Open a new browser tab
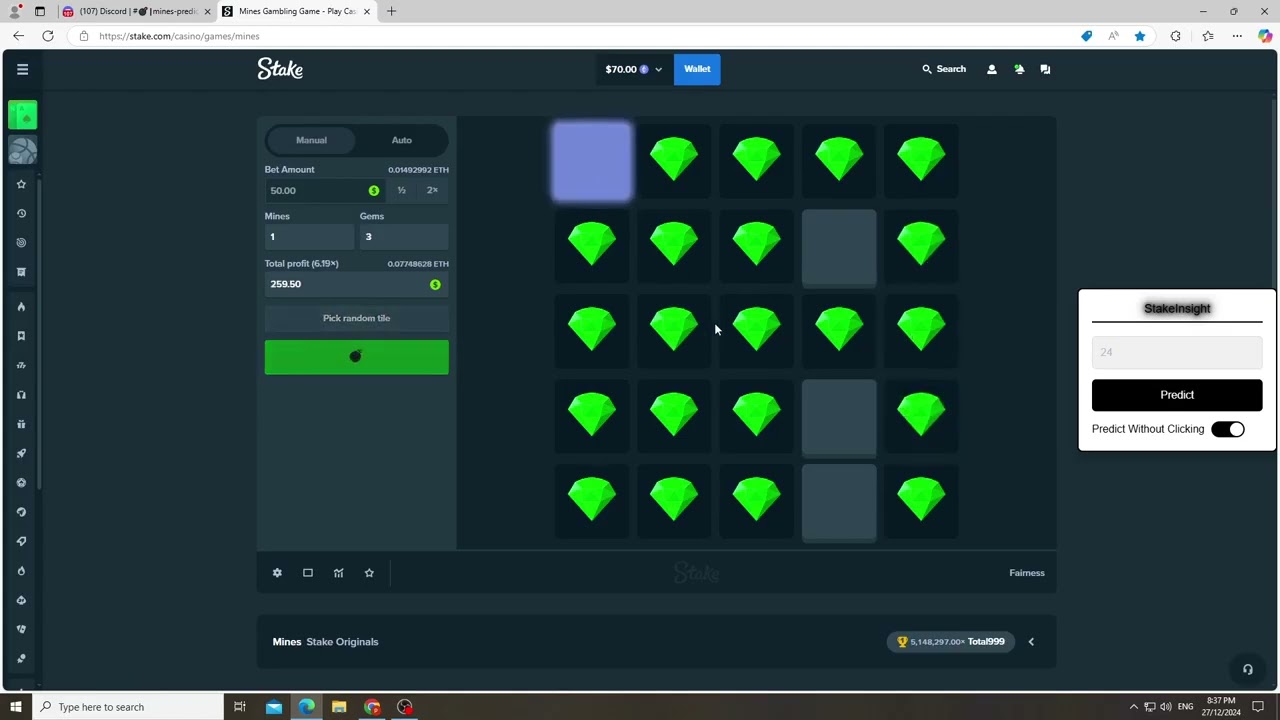Viewport: 1280px width, 720px height. 391,11
